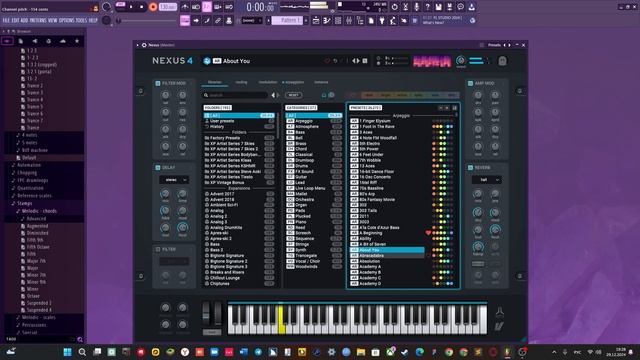Open the Windows Start menu
The image size is (640, 360).
tap(68, 352)
